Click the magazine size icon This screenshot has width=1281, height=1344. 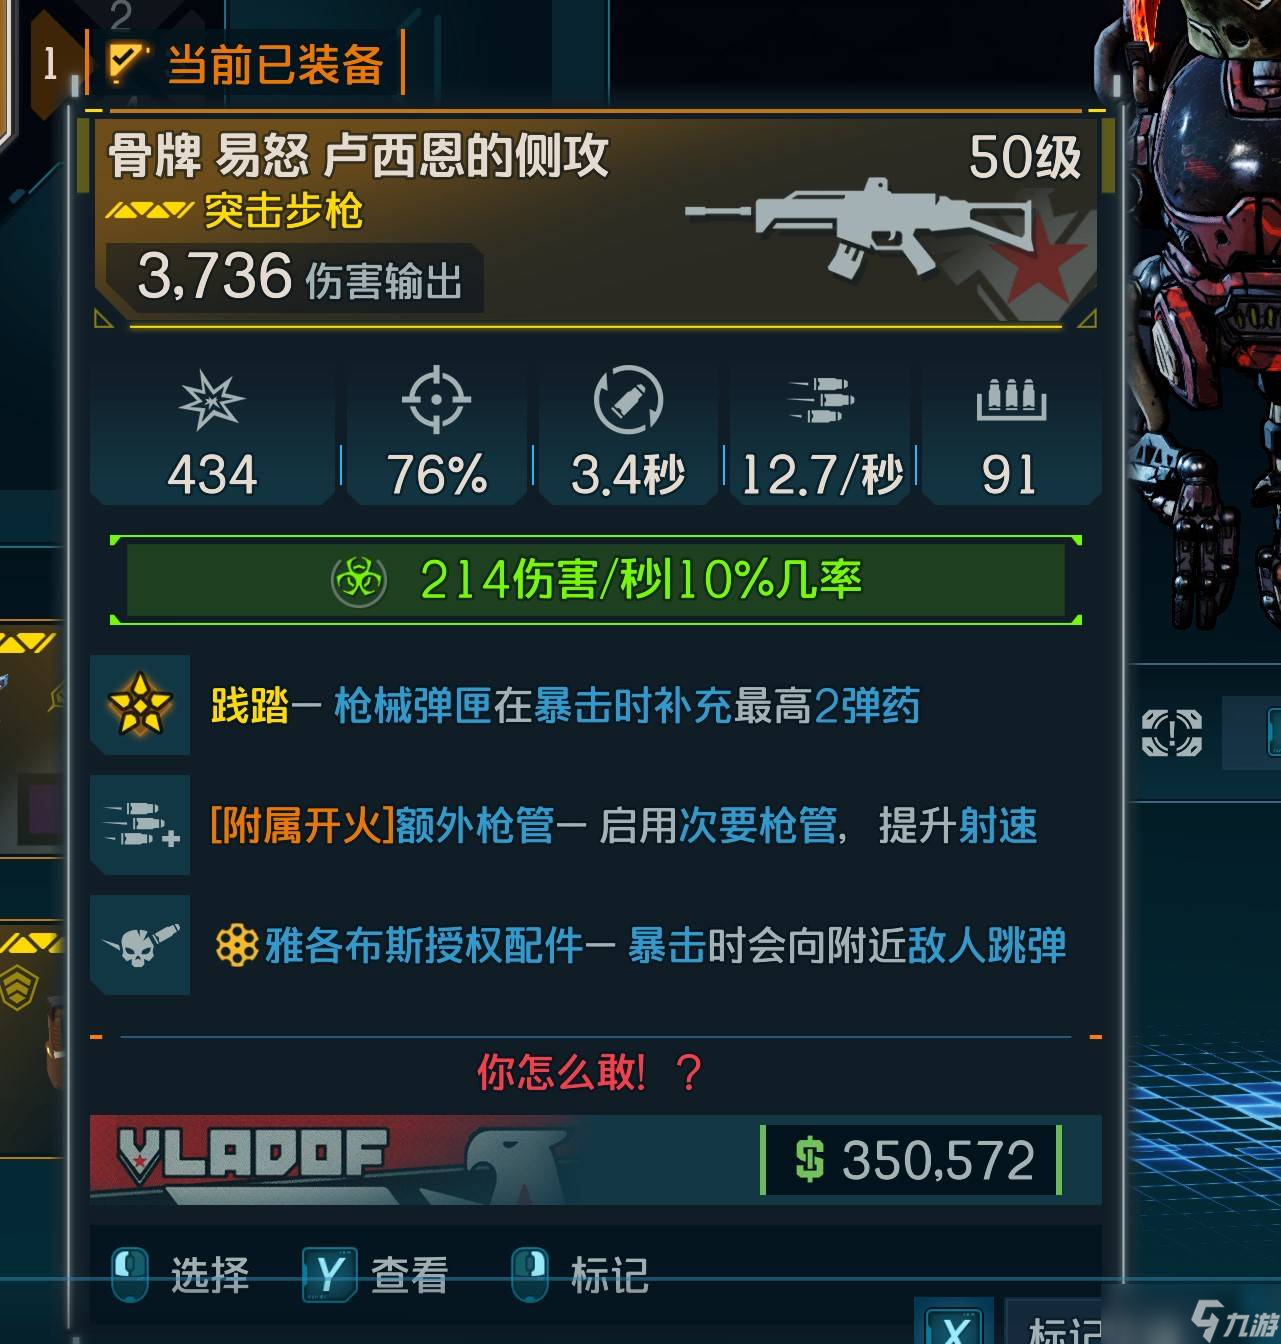click(x=1011, y=400)
